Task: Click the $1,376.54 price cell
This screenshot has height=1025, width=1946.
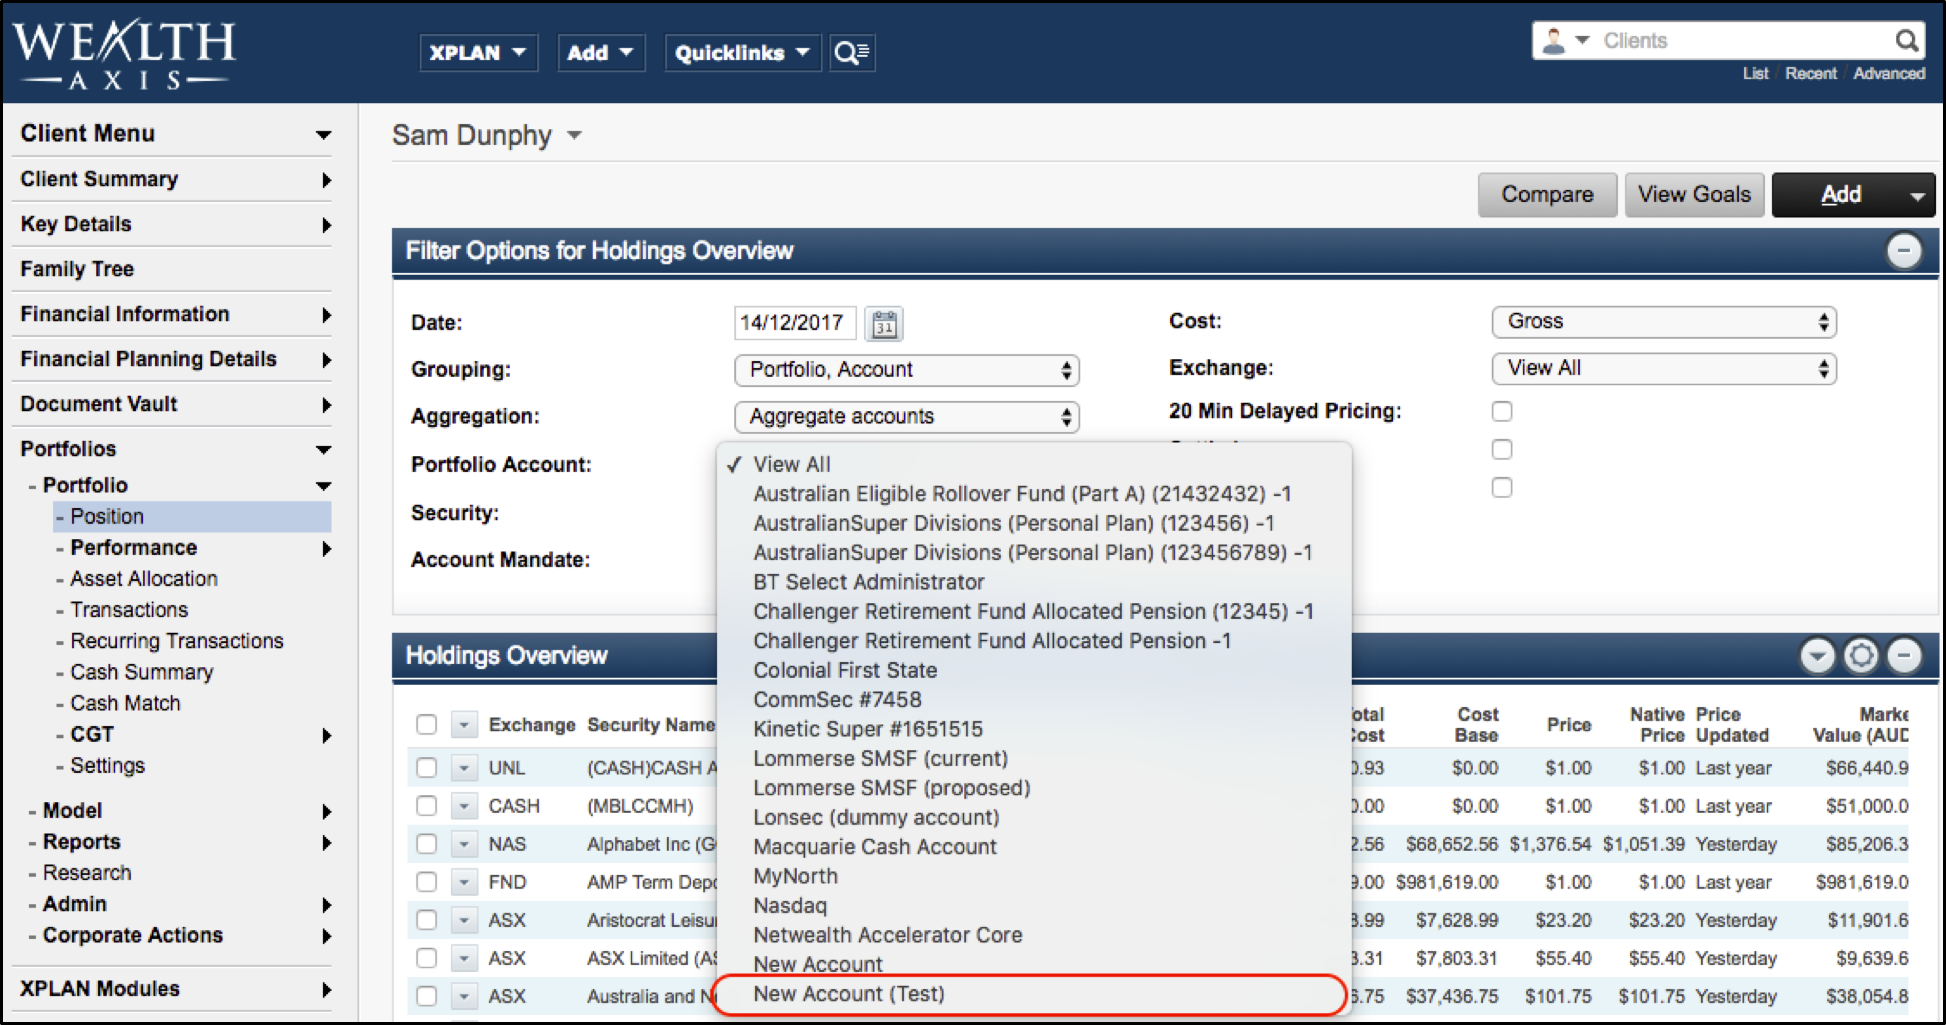Action: coord(1550,844)
